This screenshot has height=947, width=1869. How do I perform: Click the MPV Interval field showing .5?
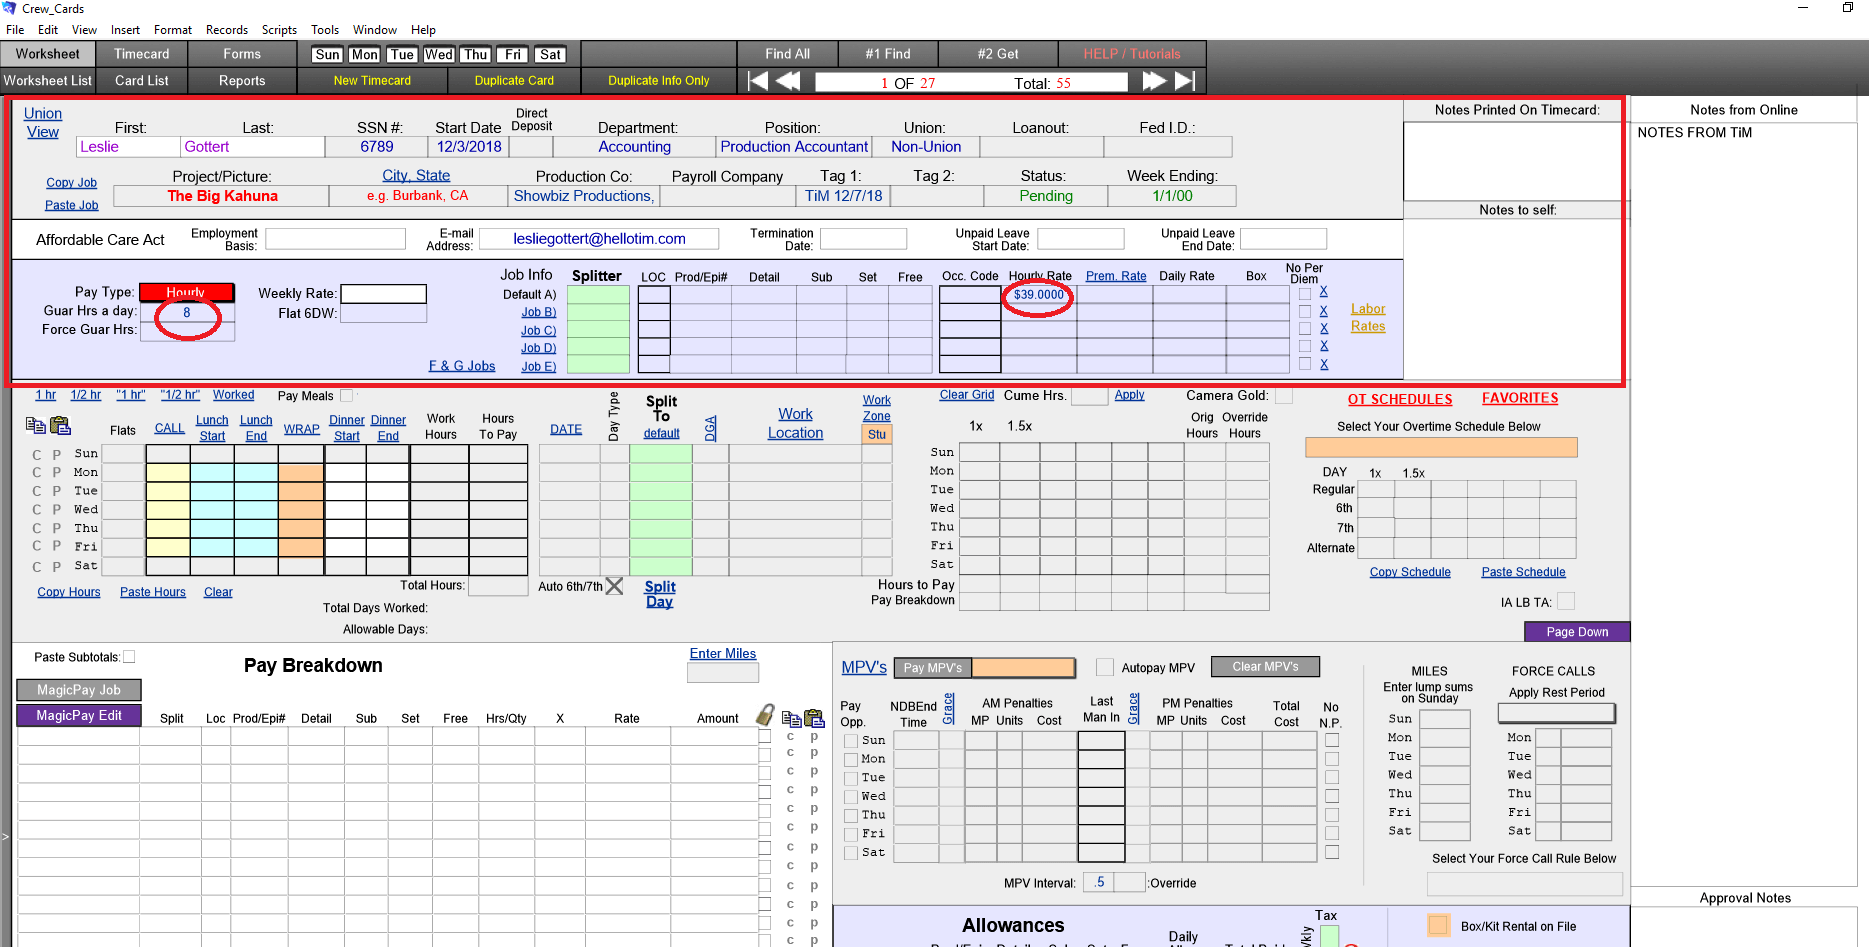[x=1099, y=882]
